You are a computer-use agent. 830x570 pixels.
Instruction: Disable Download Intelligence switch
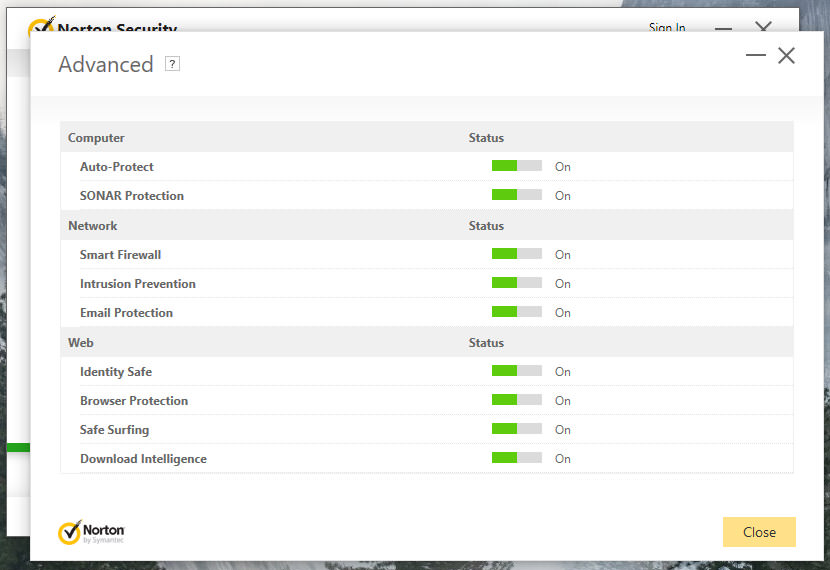[x=517, y=458]
